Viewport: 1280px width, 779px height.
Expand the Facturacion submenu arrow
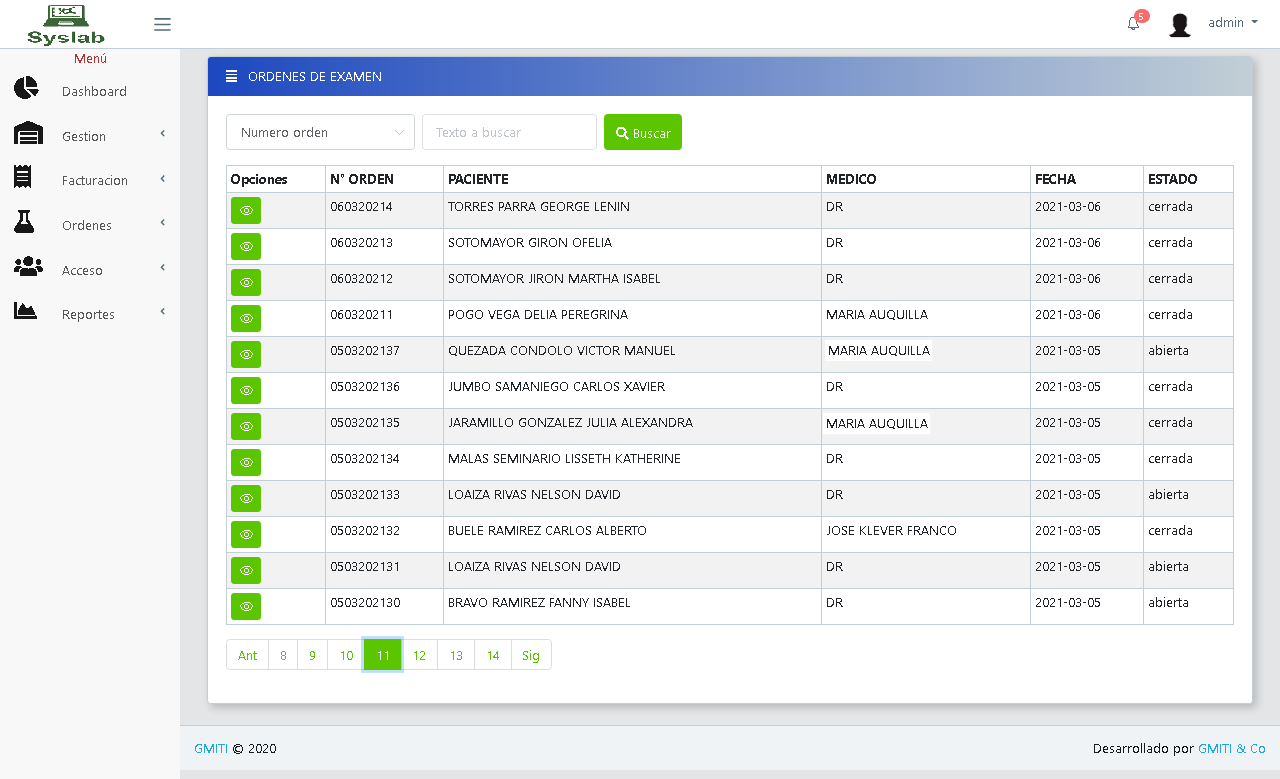[x=162, y=179]
